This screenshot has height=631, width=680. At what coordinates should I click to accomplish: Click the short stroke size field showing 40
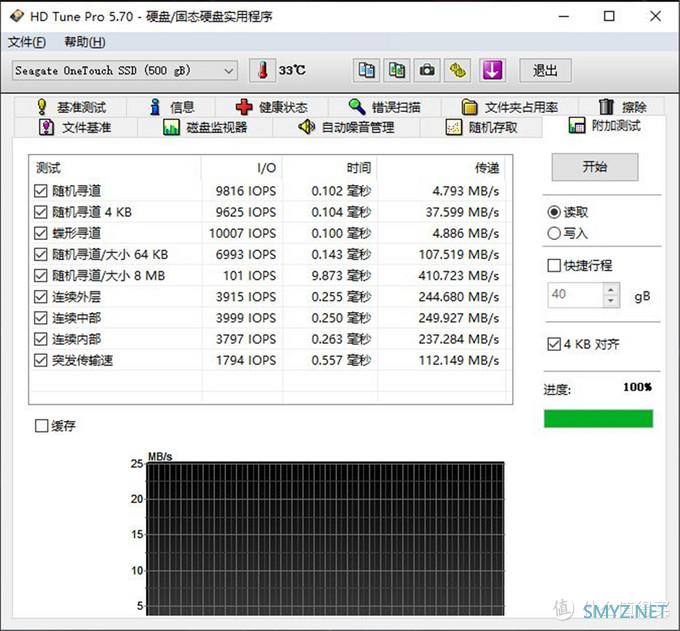(x=575, y=295)
